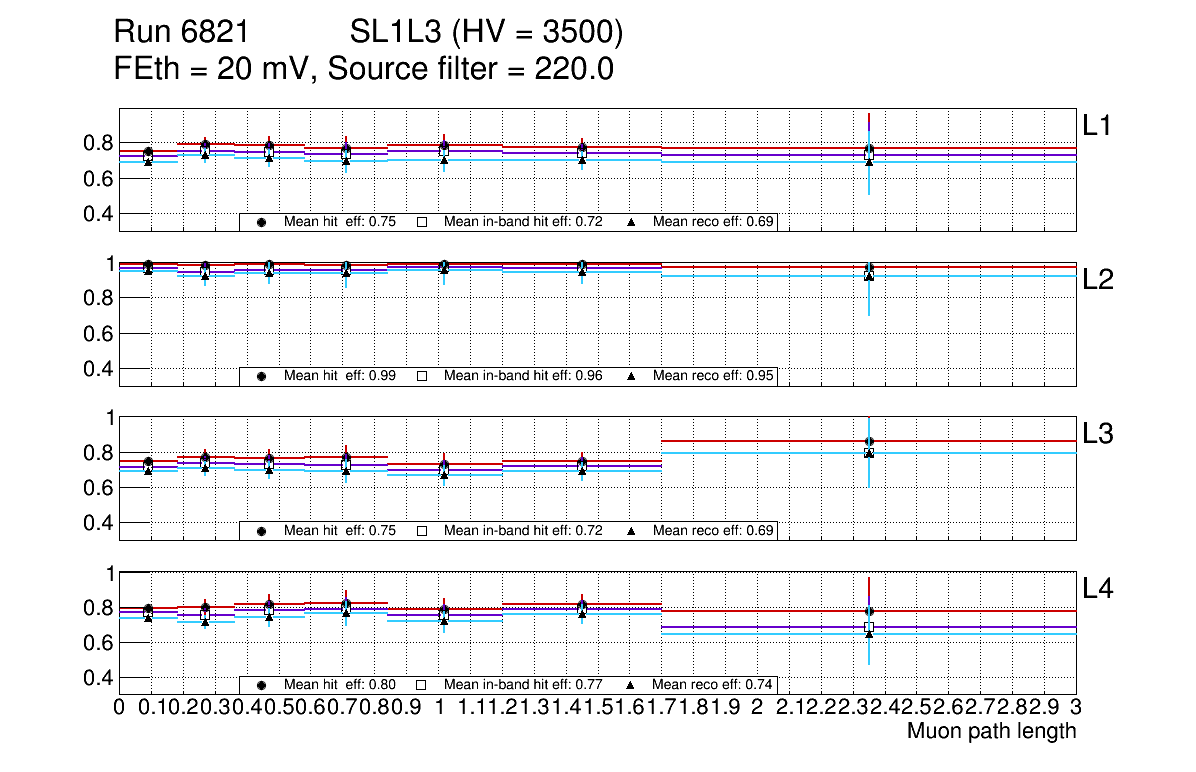Click the open square legend marker in L1 panel
Viewport: 1196px width, 772px height.
(x=422, y=222)
